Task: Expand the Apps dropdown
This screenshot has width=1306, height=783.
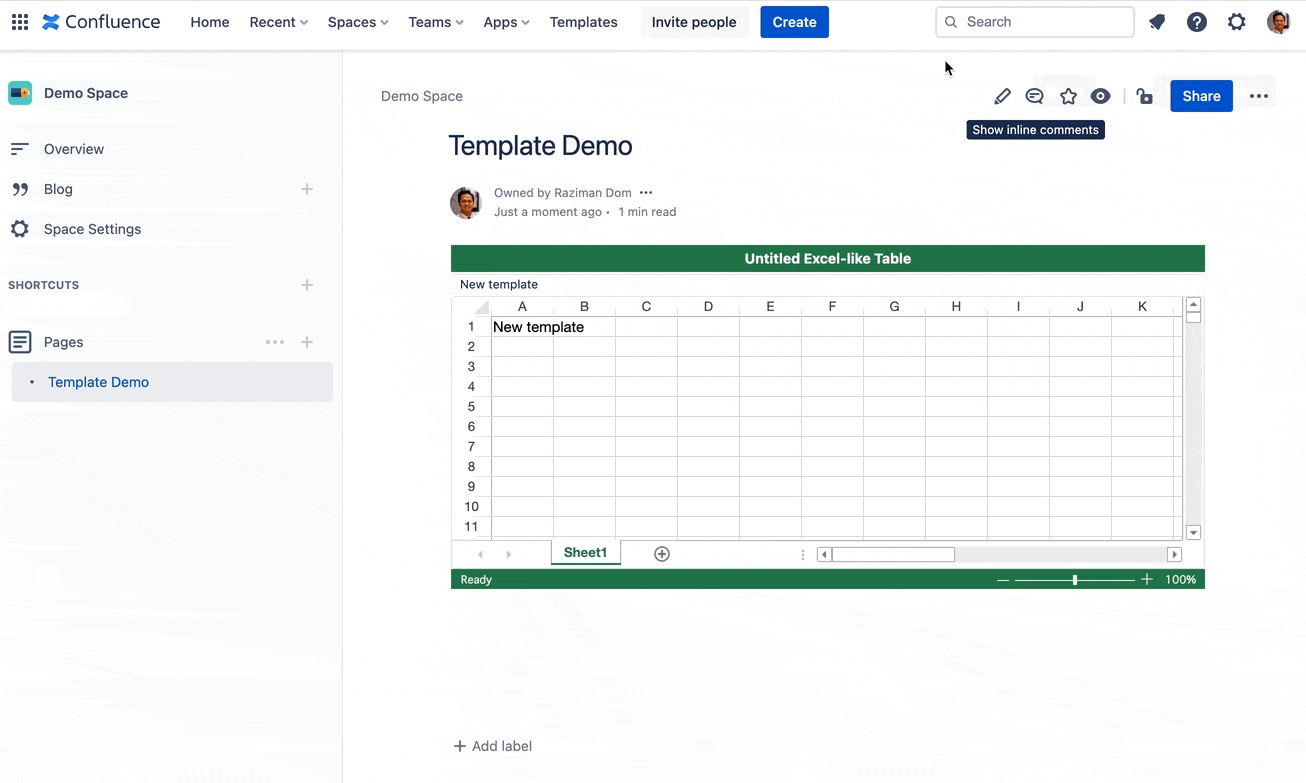Action: (506, 21)
